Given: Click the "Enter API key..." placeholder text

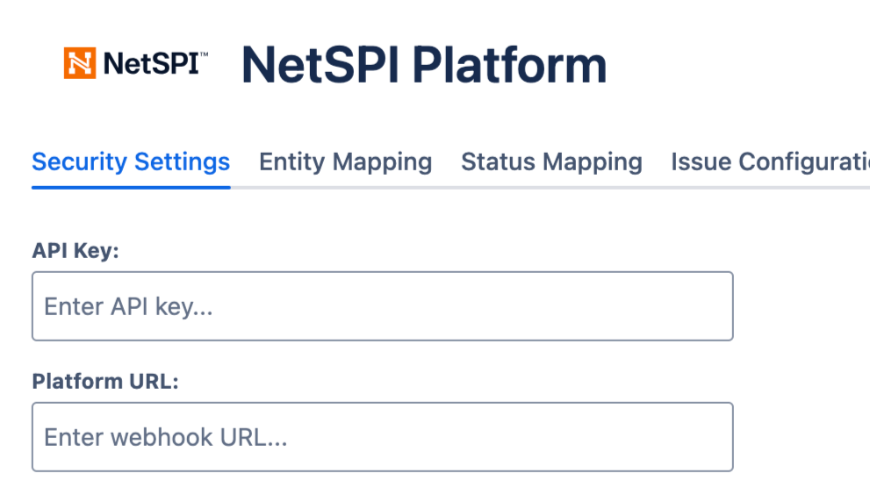Looking at the screenshot, I should tap(128, 307).
